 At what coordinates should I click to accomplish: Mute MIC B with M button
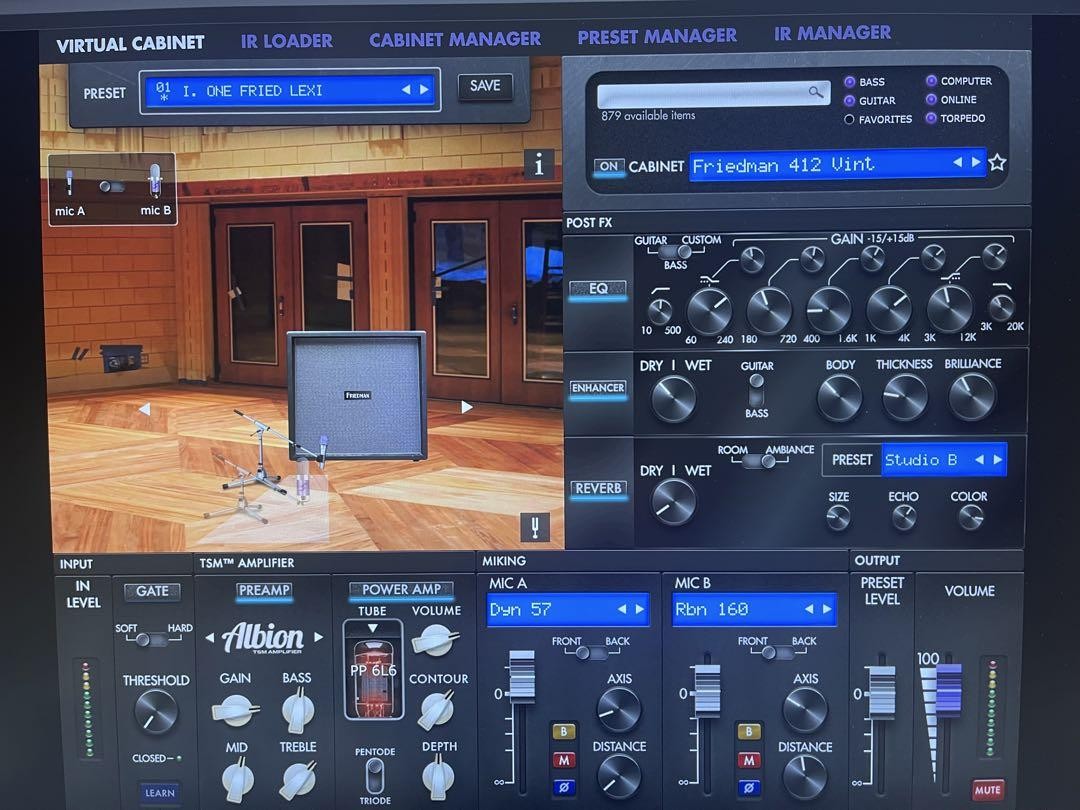[749, 760]
